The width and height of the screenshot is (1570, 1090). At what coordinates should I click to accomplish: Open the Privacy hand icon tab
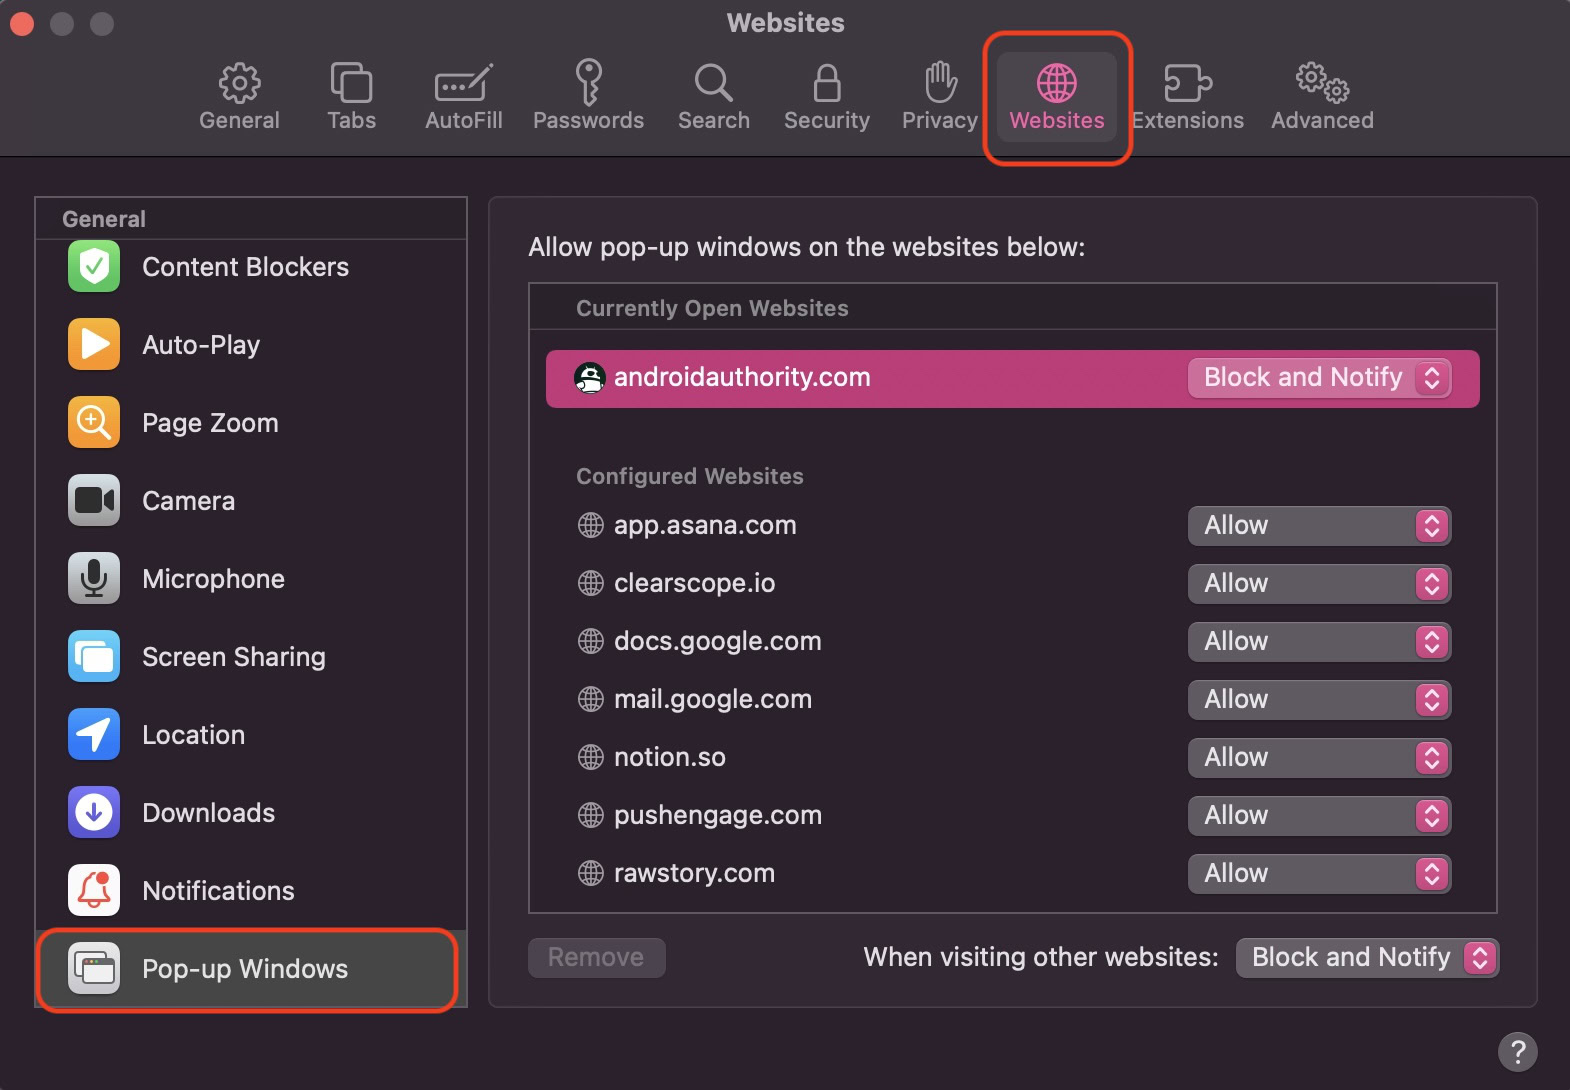pos(939,84)
